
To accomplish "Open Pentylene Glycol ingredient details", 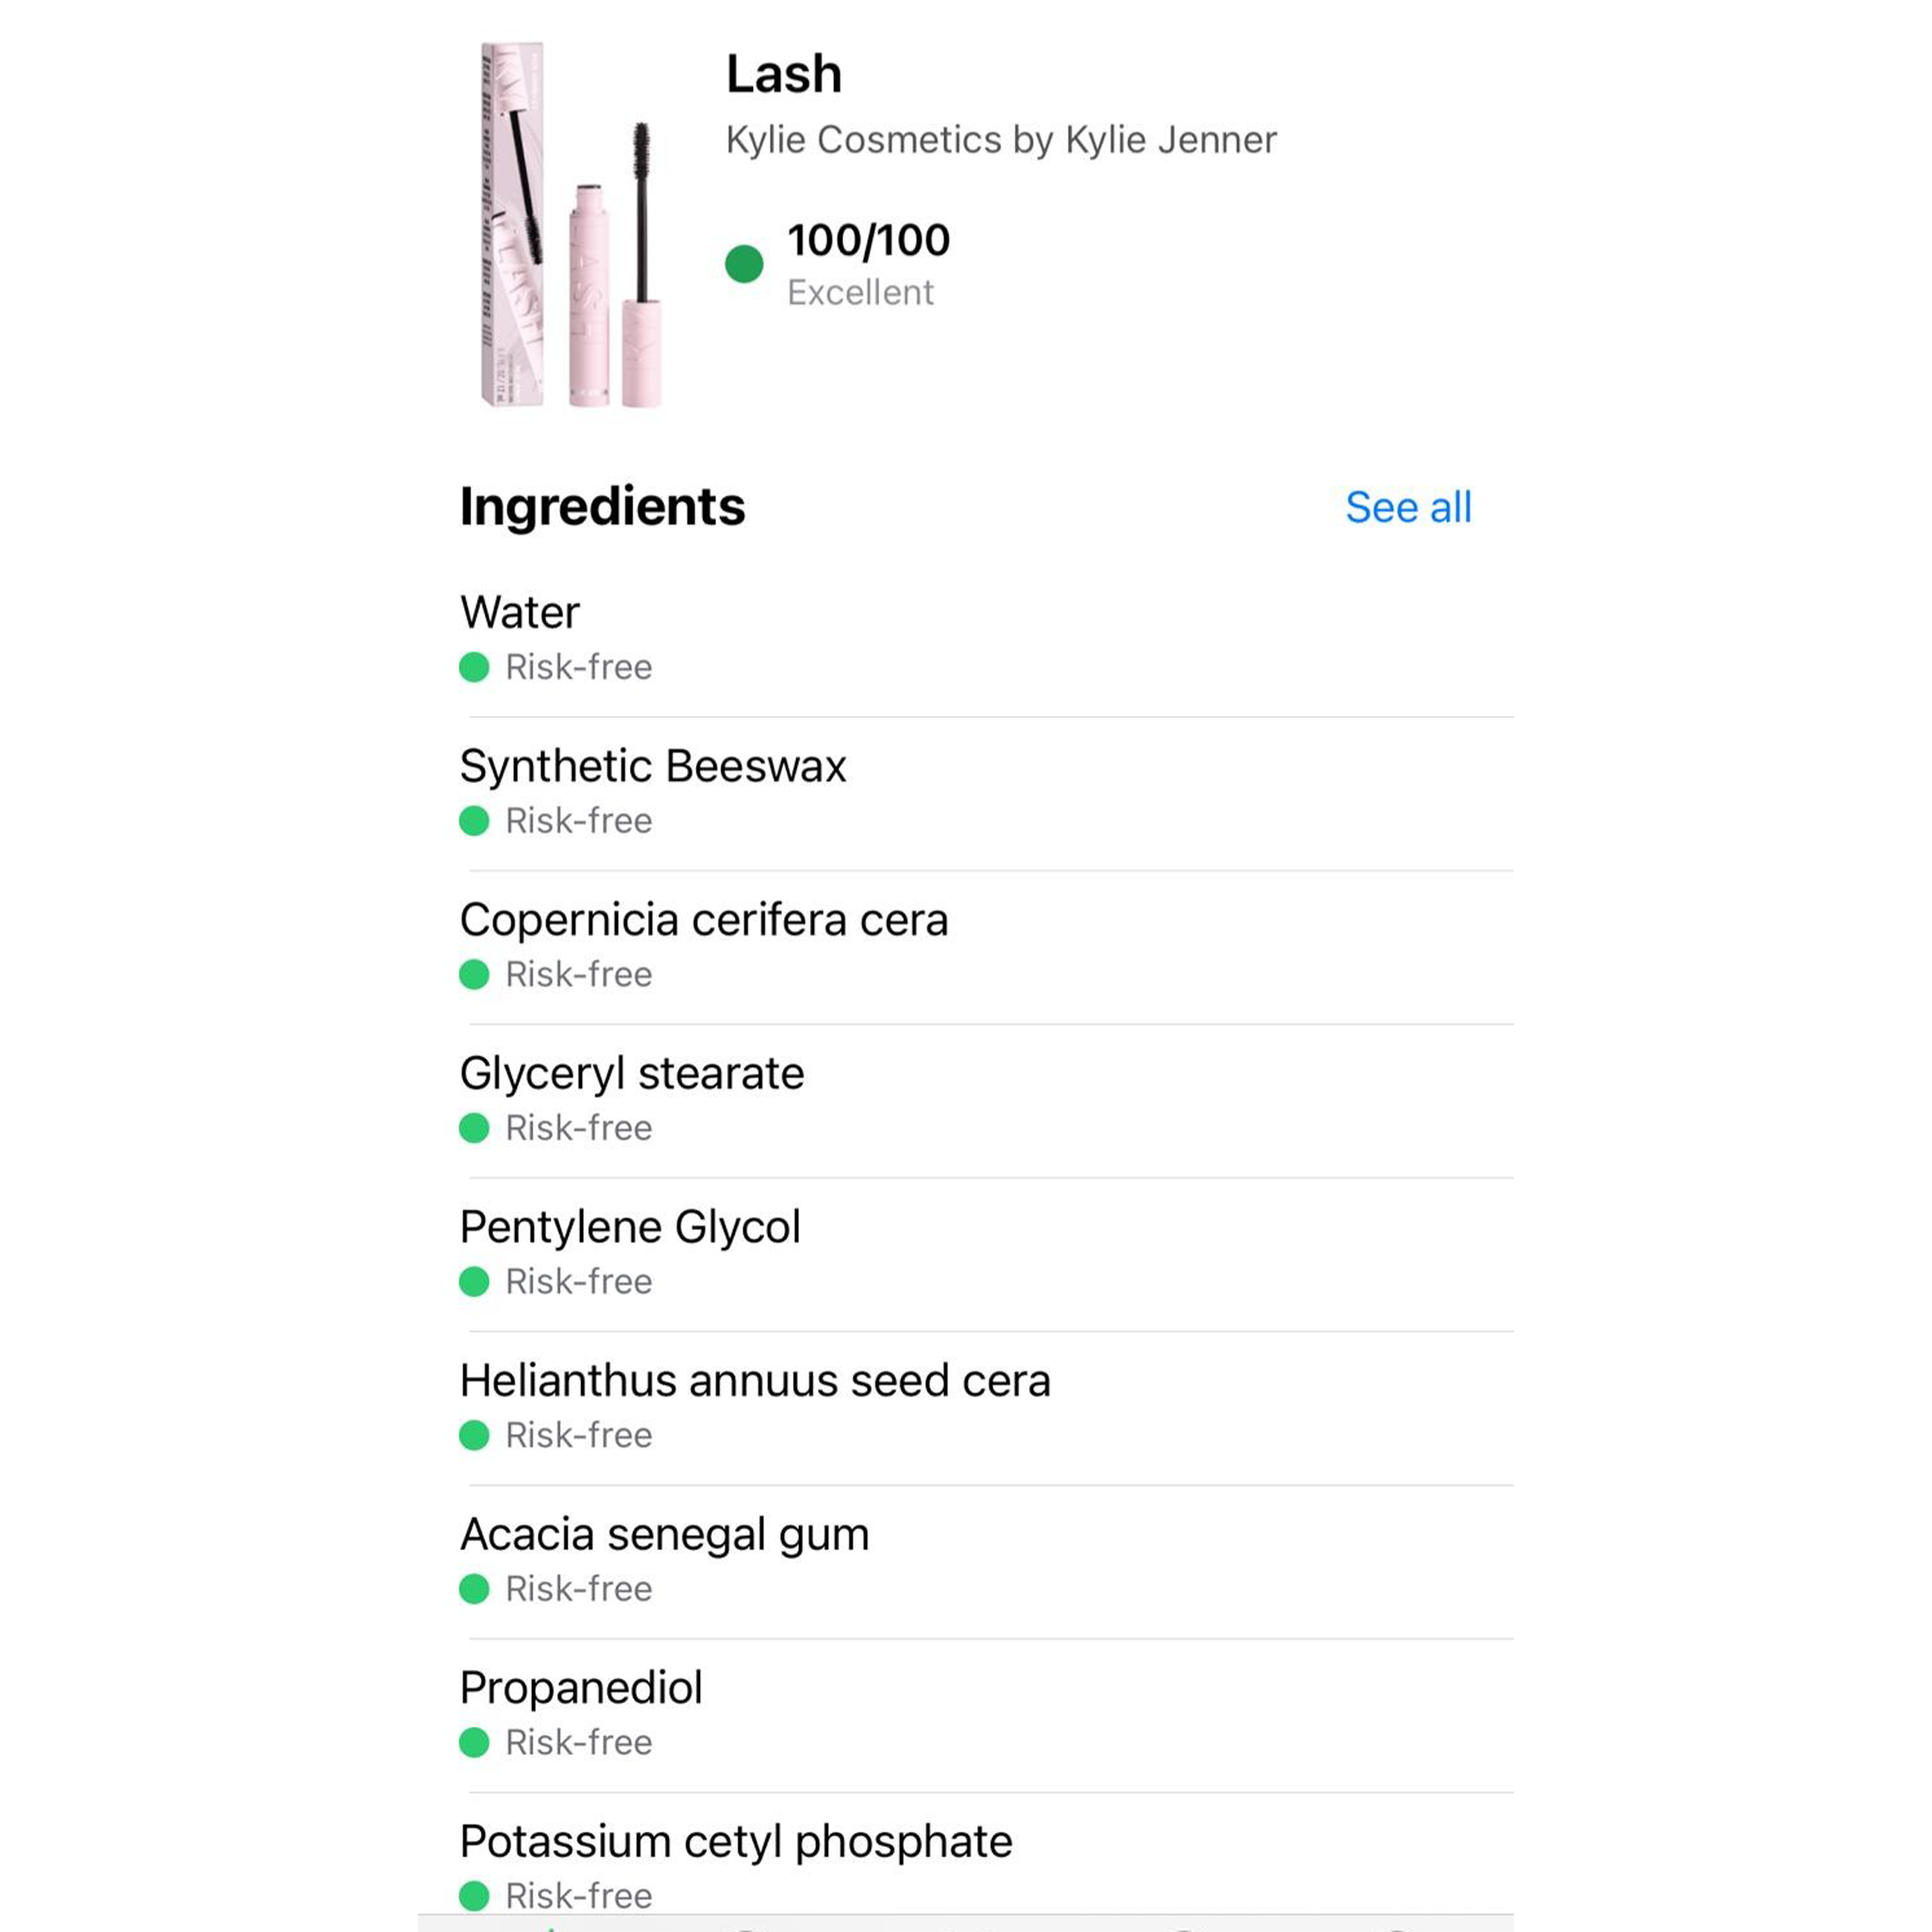I will pyautogui.click(x=965, y=1254).
